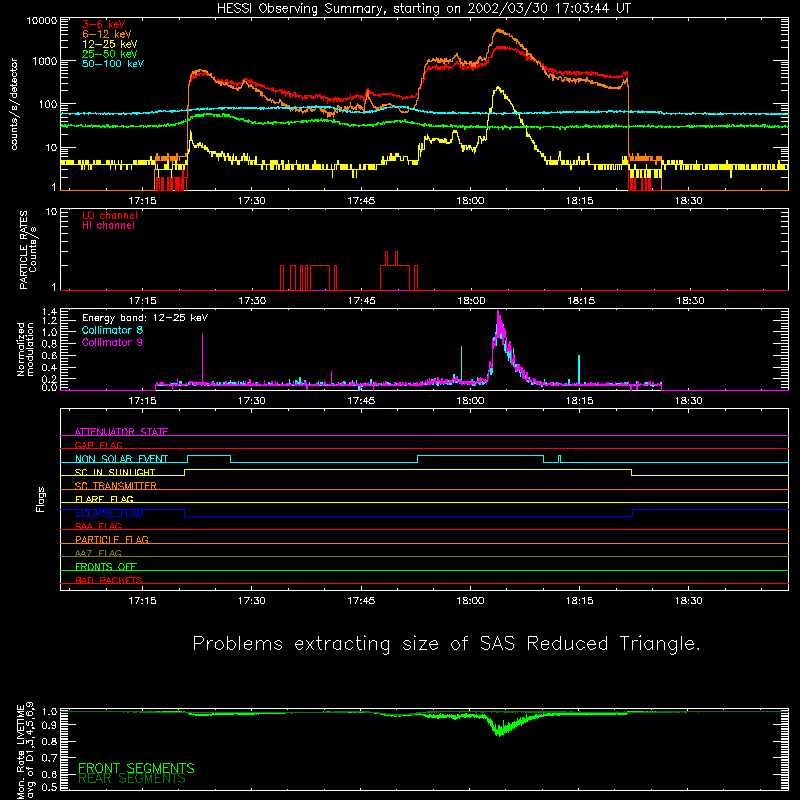Select the SC TRANSMITTER flag label
800x800 pixels.
coord(116,486)
